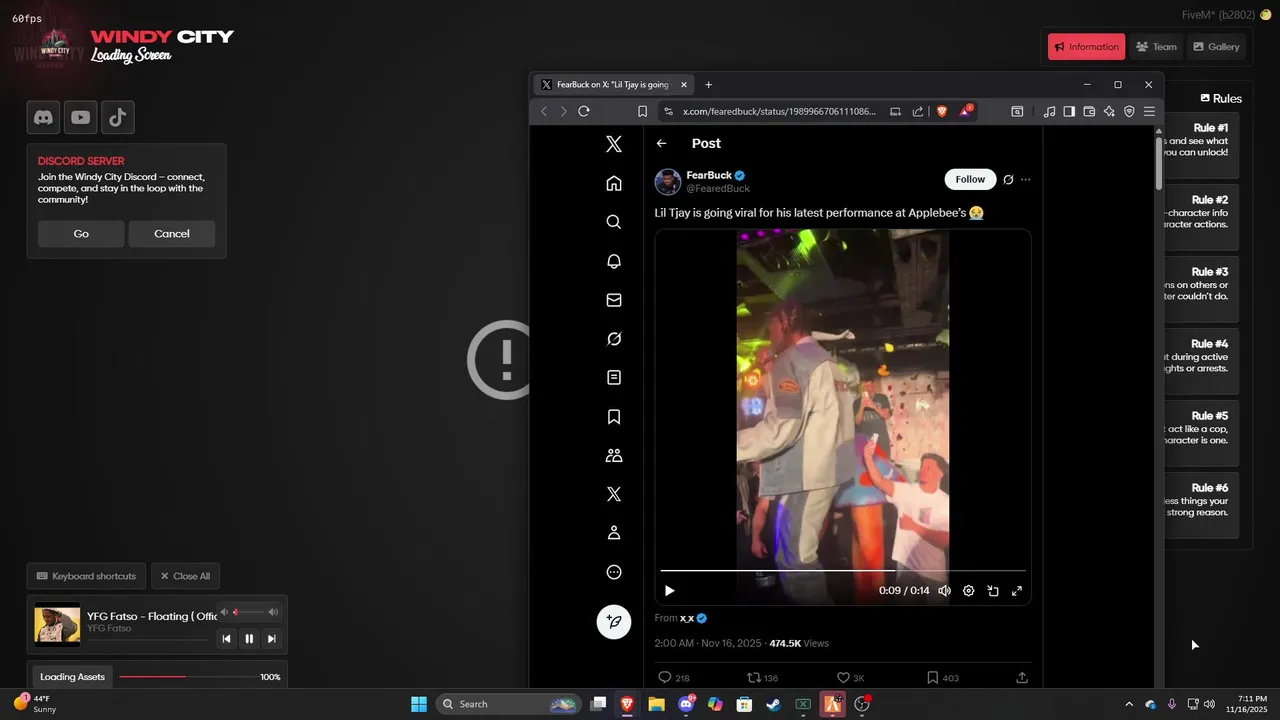Open a new browser tab
Image resolution: width=1280 pixels, height=720 pixels.
point(708,85)
